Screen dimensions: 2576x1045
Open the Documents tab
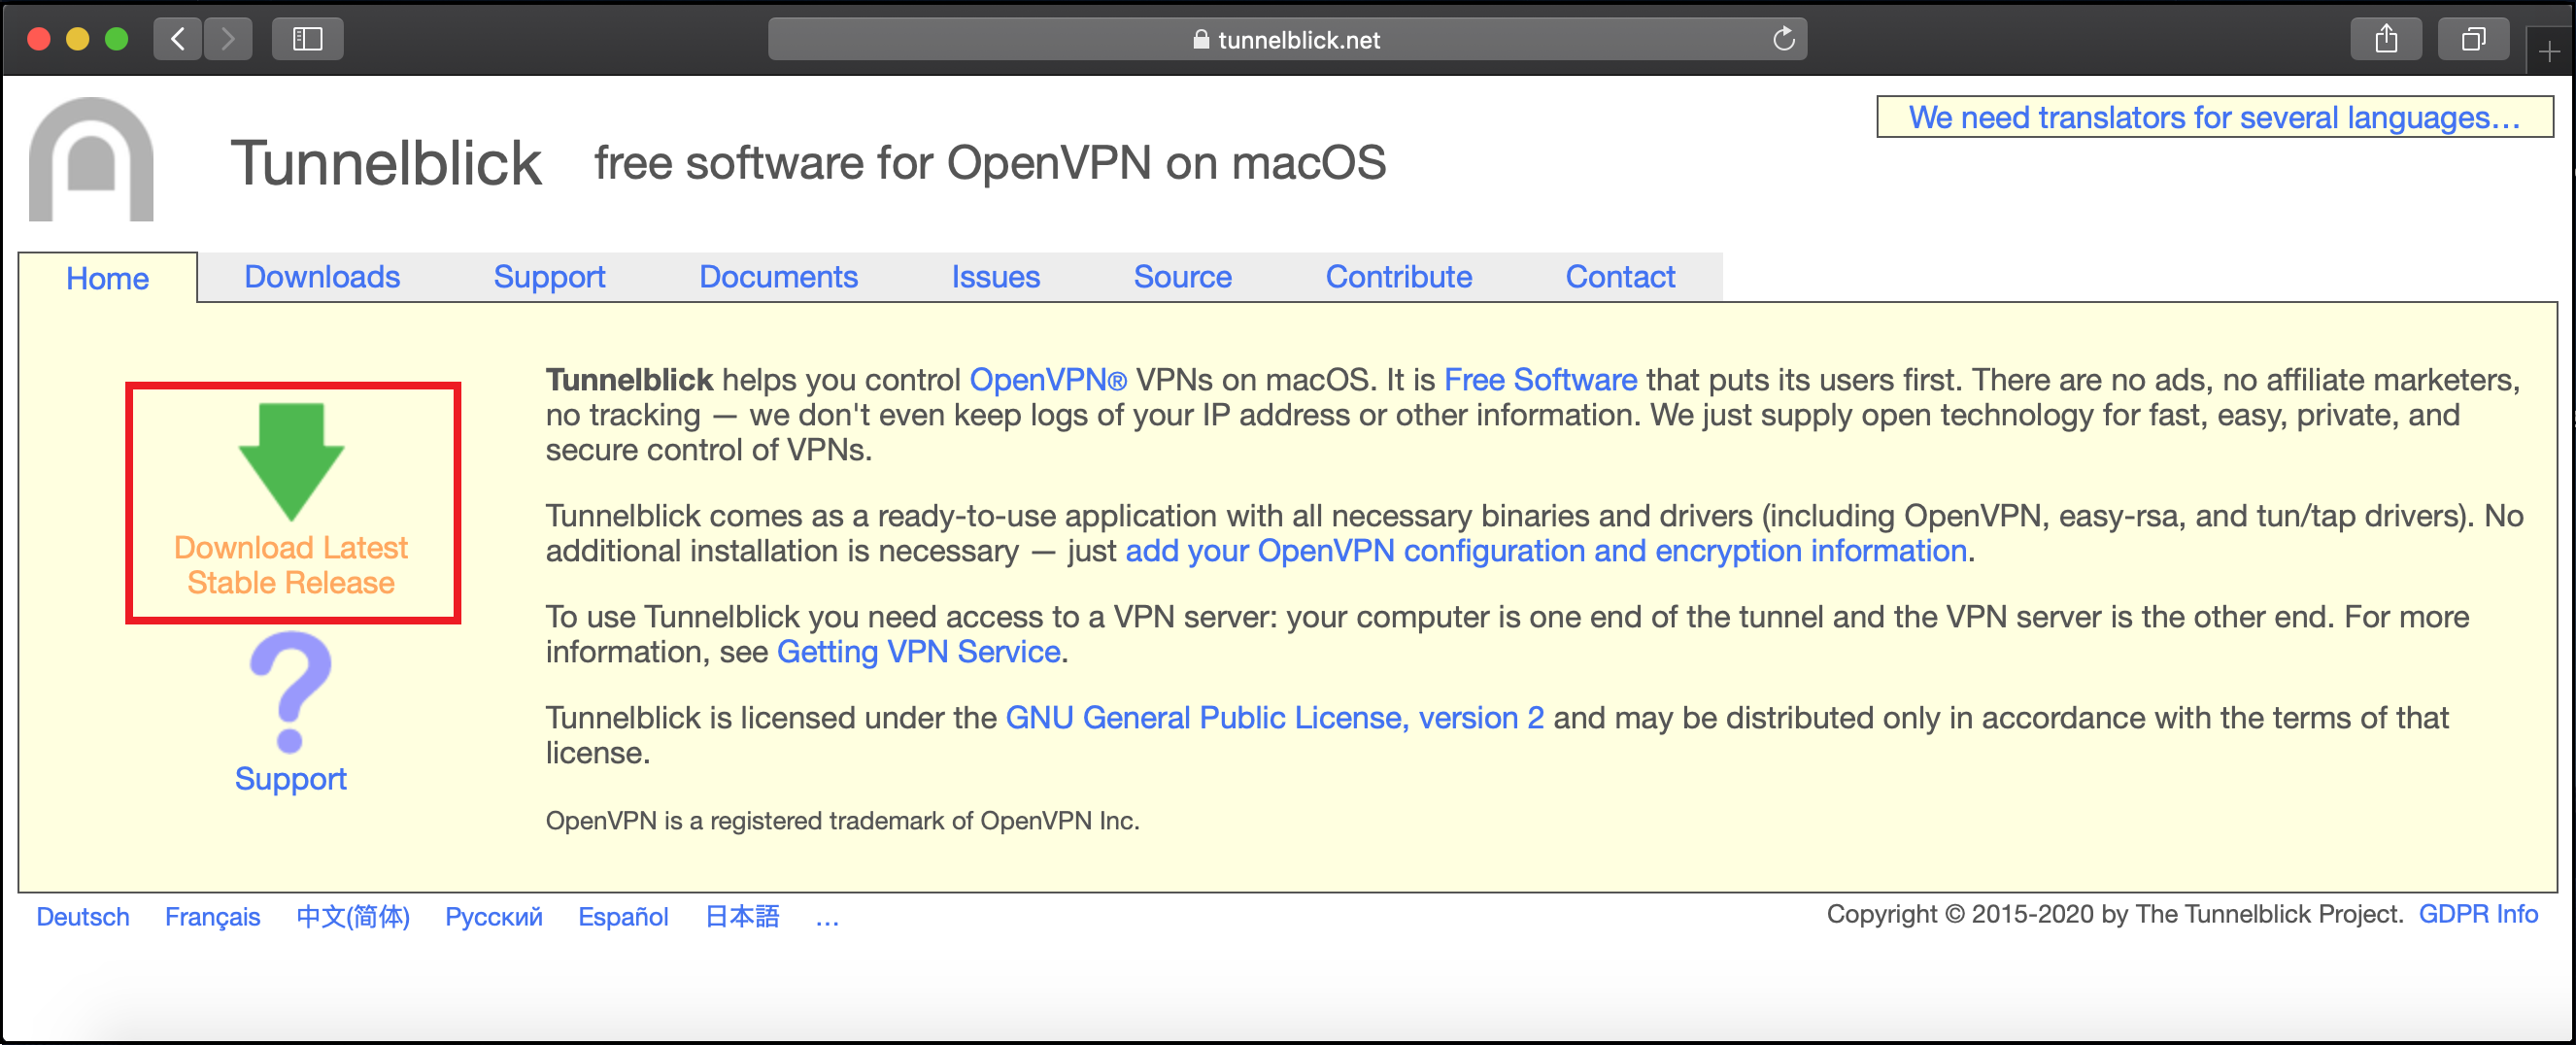tap(778, 276)
